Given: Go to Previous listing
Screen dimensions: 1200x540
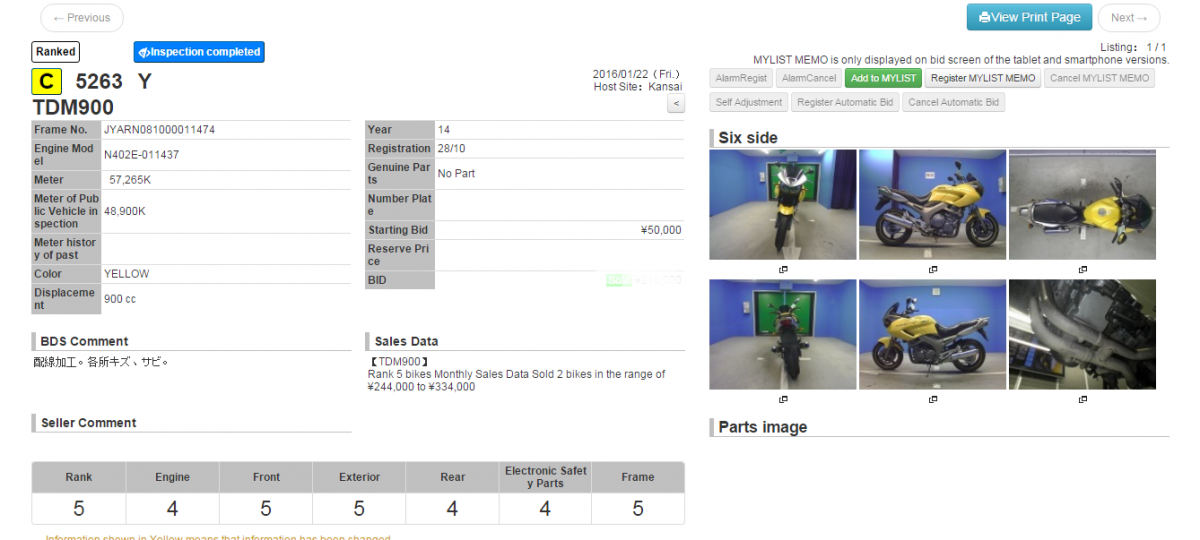Looking at the screenshot, I should click(x=82, y=18).
